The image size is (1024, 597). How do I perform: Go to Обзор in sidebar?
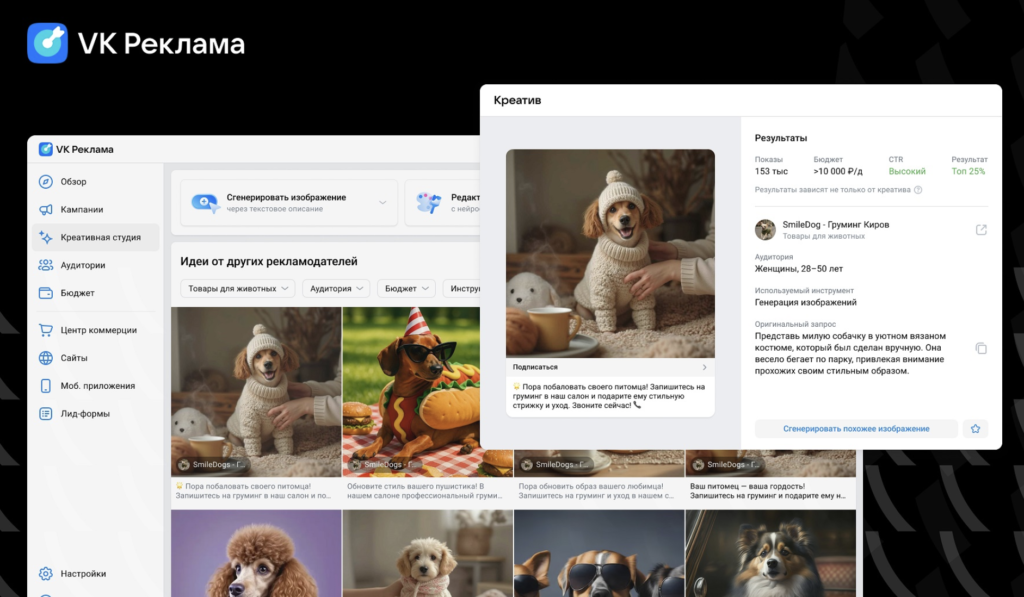click(95, 182)
